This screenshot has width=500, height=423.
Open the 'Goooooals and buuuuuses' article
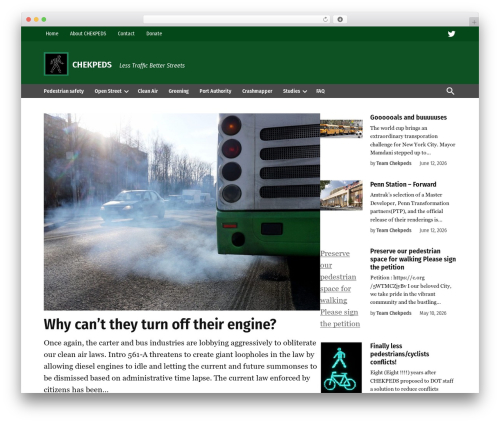(408, 117)
